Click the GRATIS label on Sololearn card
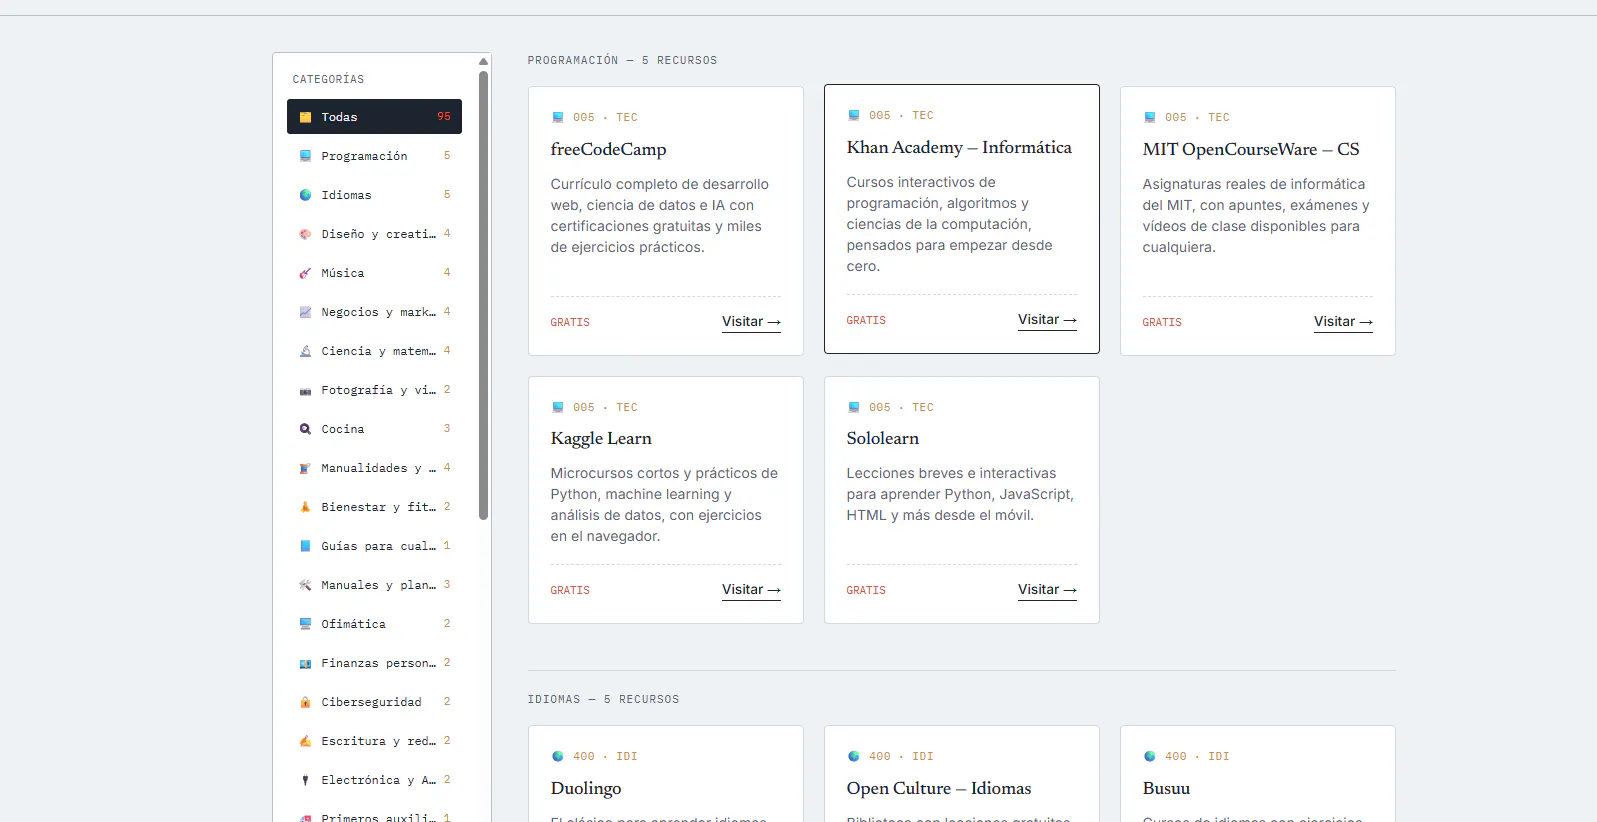Image resolution: width=1597 pixels, height=822 pixels. 866,591
